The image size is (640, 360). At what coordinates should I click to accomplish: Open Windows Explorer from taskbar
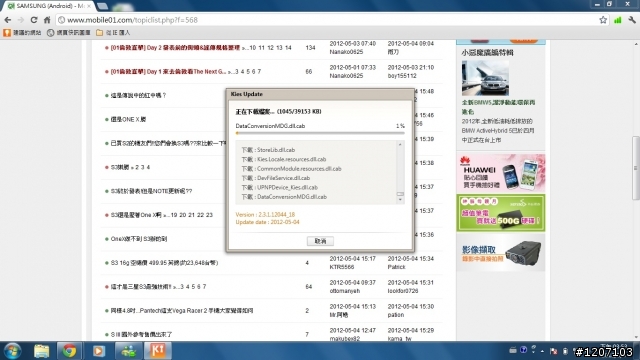pos(41,351)
